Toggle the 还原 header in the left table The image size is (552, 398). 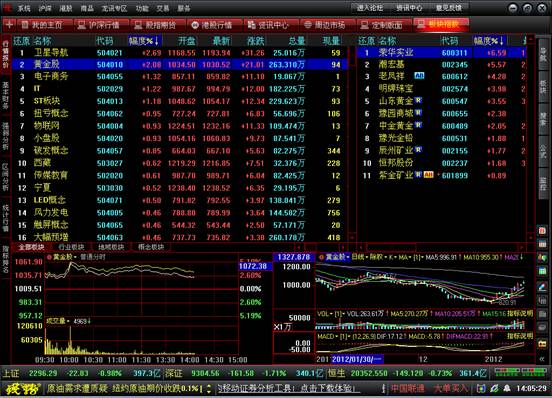coord(22,41)
